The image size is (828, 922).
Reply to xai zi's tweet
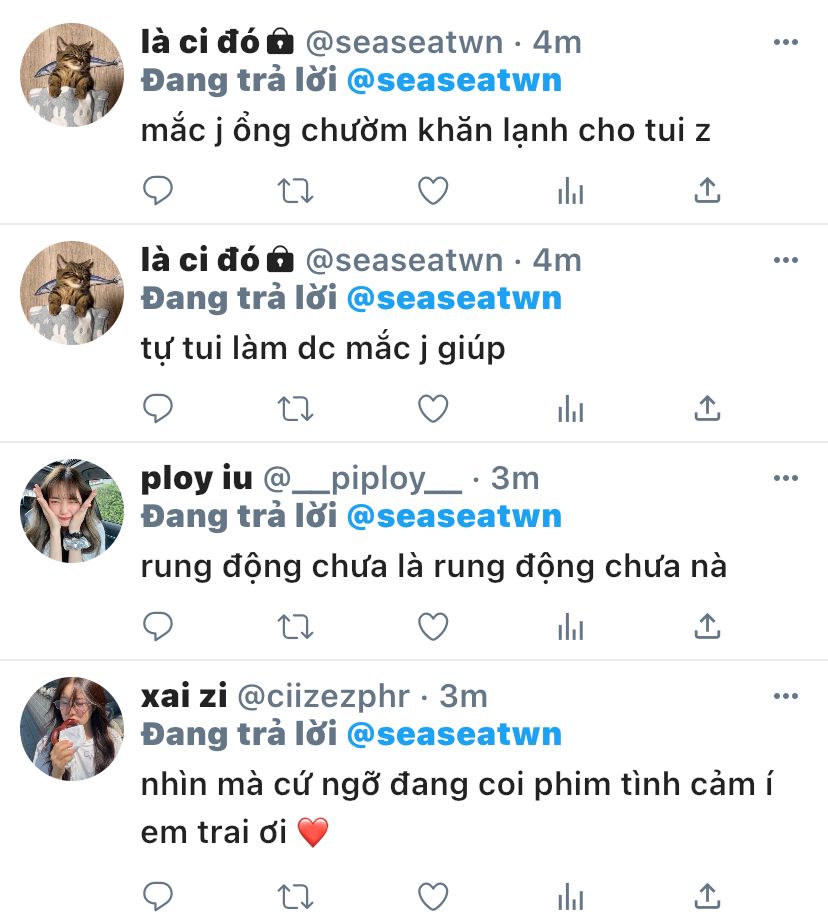click(158, 897)
